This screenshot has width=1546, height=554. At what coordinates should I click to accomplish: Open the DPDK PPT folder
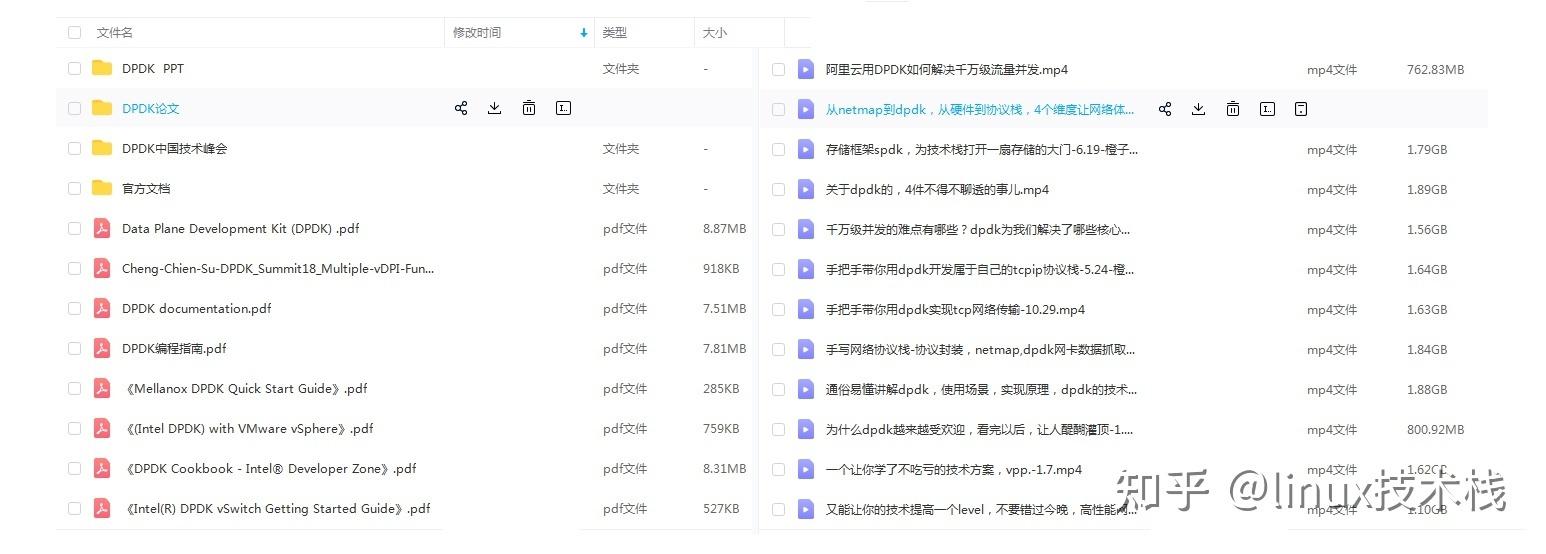(x=153, y=68)
